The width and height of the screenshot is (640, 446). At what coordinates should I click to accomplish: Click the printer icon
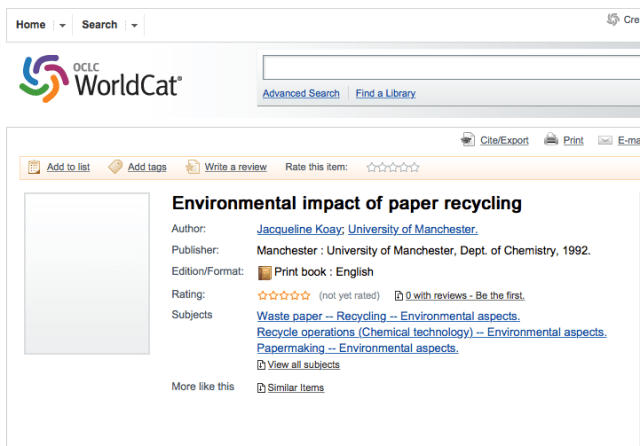[550, 140]
